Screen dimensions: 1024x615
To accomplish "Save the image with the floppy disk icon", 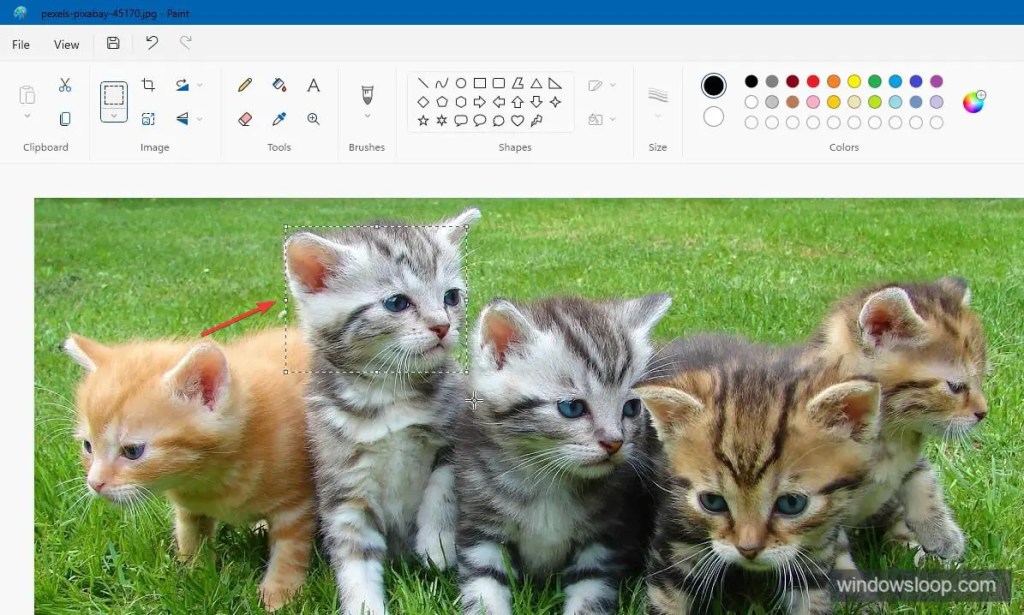I will 113,43.
